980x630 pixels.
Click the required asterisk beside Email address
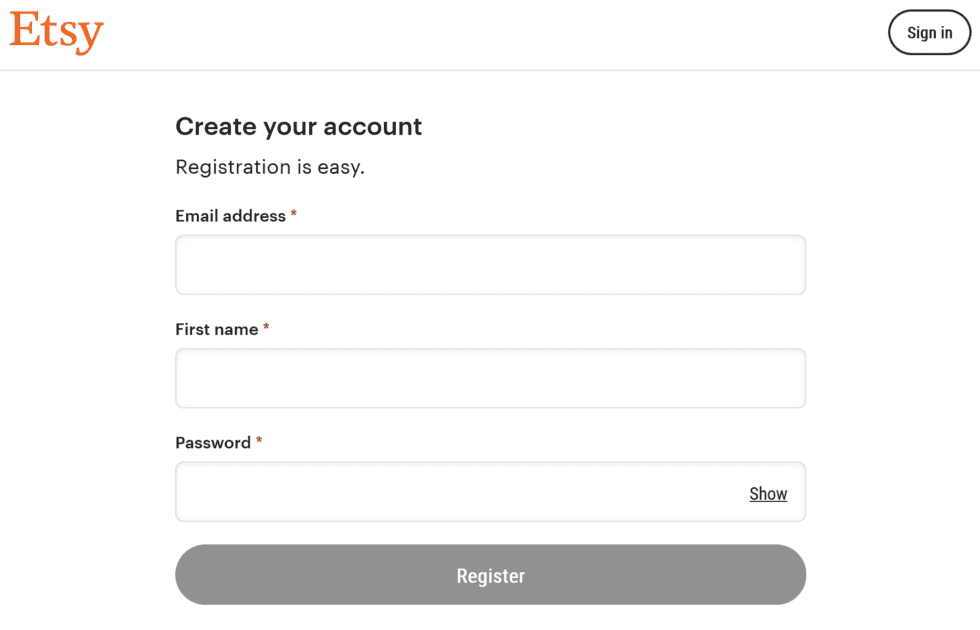[x=294, y=214]
